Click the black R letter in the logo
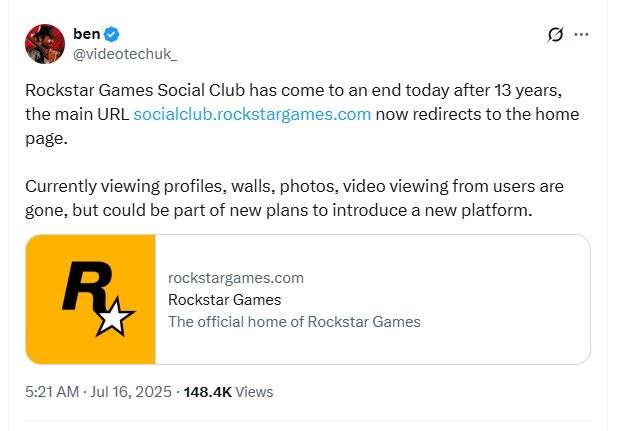The image size is (627, 431). coord(87,285)
